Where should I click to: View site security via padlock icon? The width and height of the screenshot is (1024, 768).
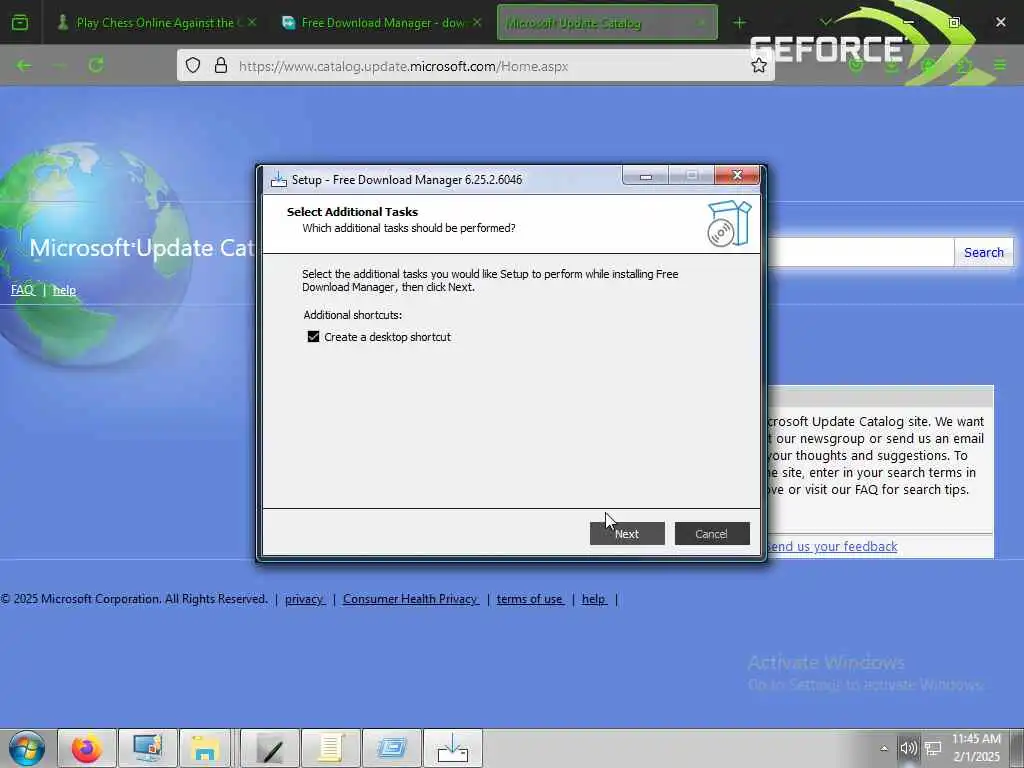[x=221, y=65]
